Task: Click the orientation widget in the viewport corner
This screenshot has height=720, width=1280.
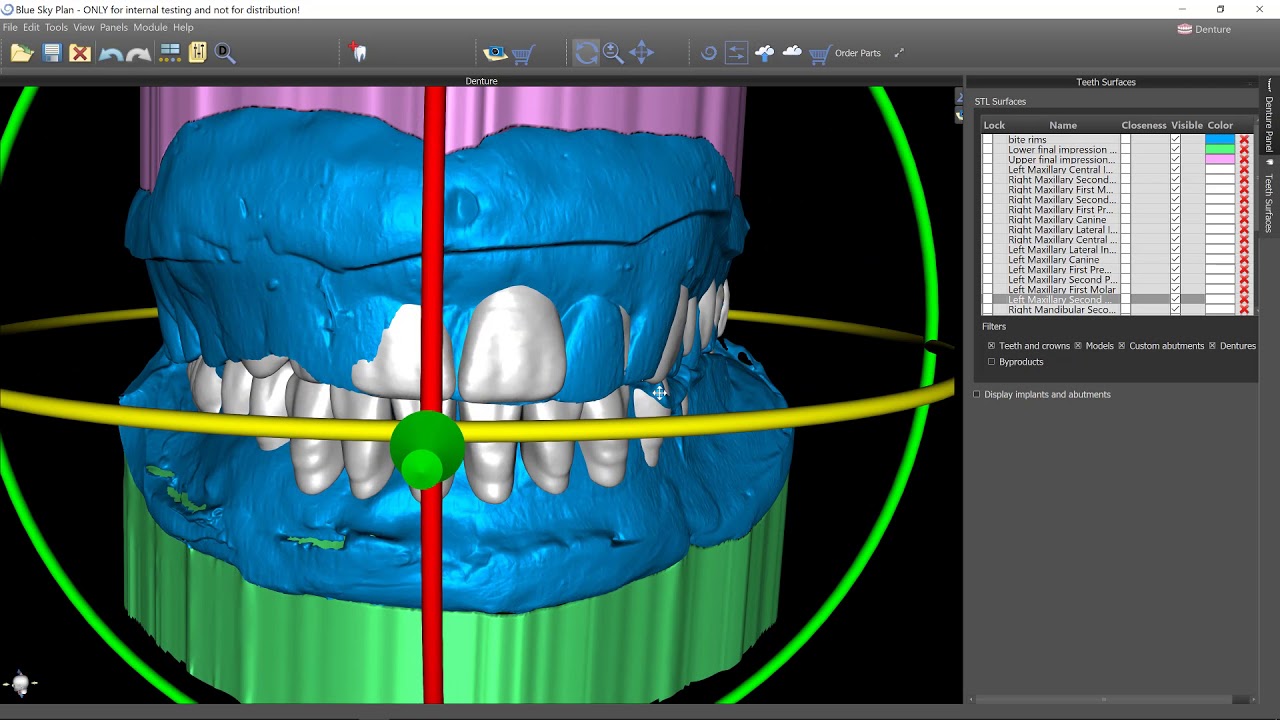Action: pos(20,684)
